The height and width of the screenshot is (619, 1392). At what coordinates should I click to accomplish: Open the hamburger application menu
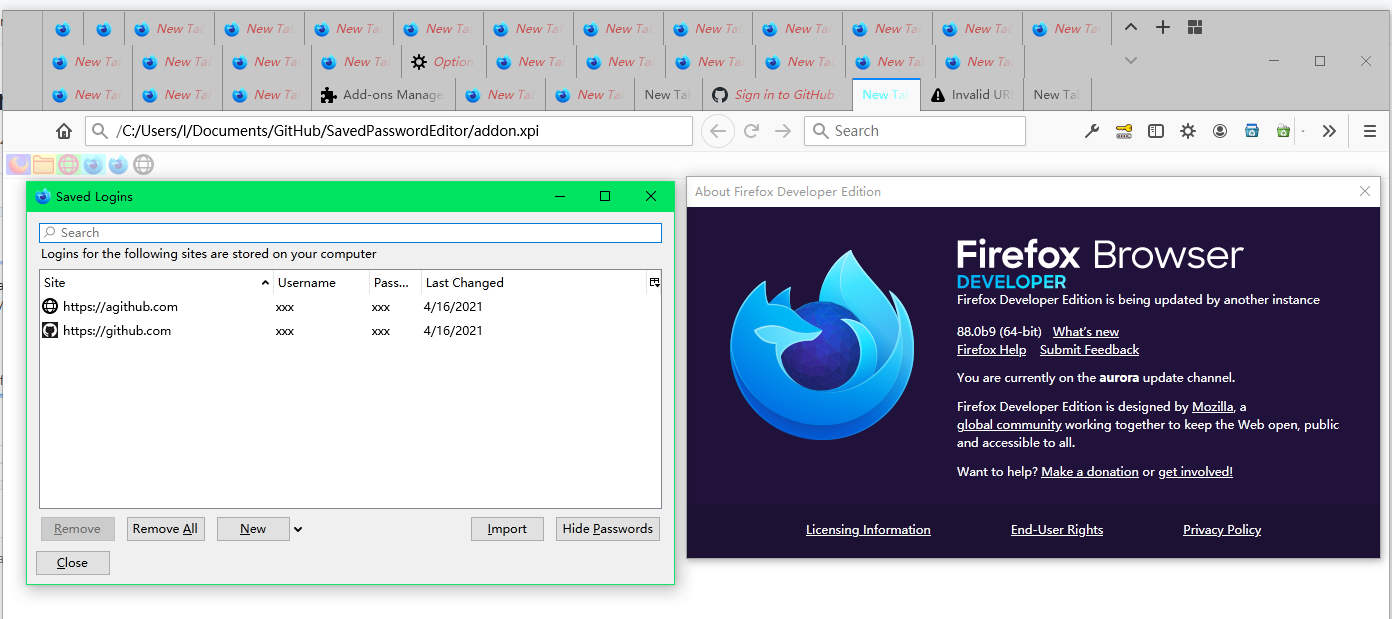click(x=1370, y=131)
